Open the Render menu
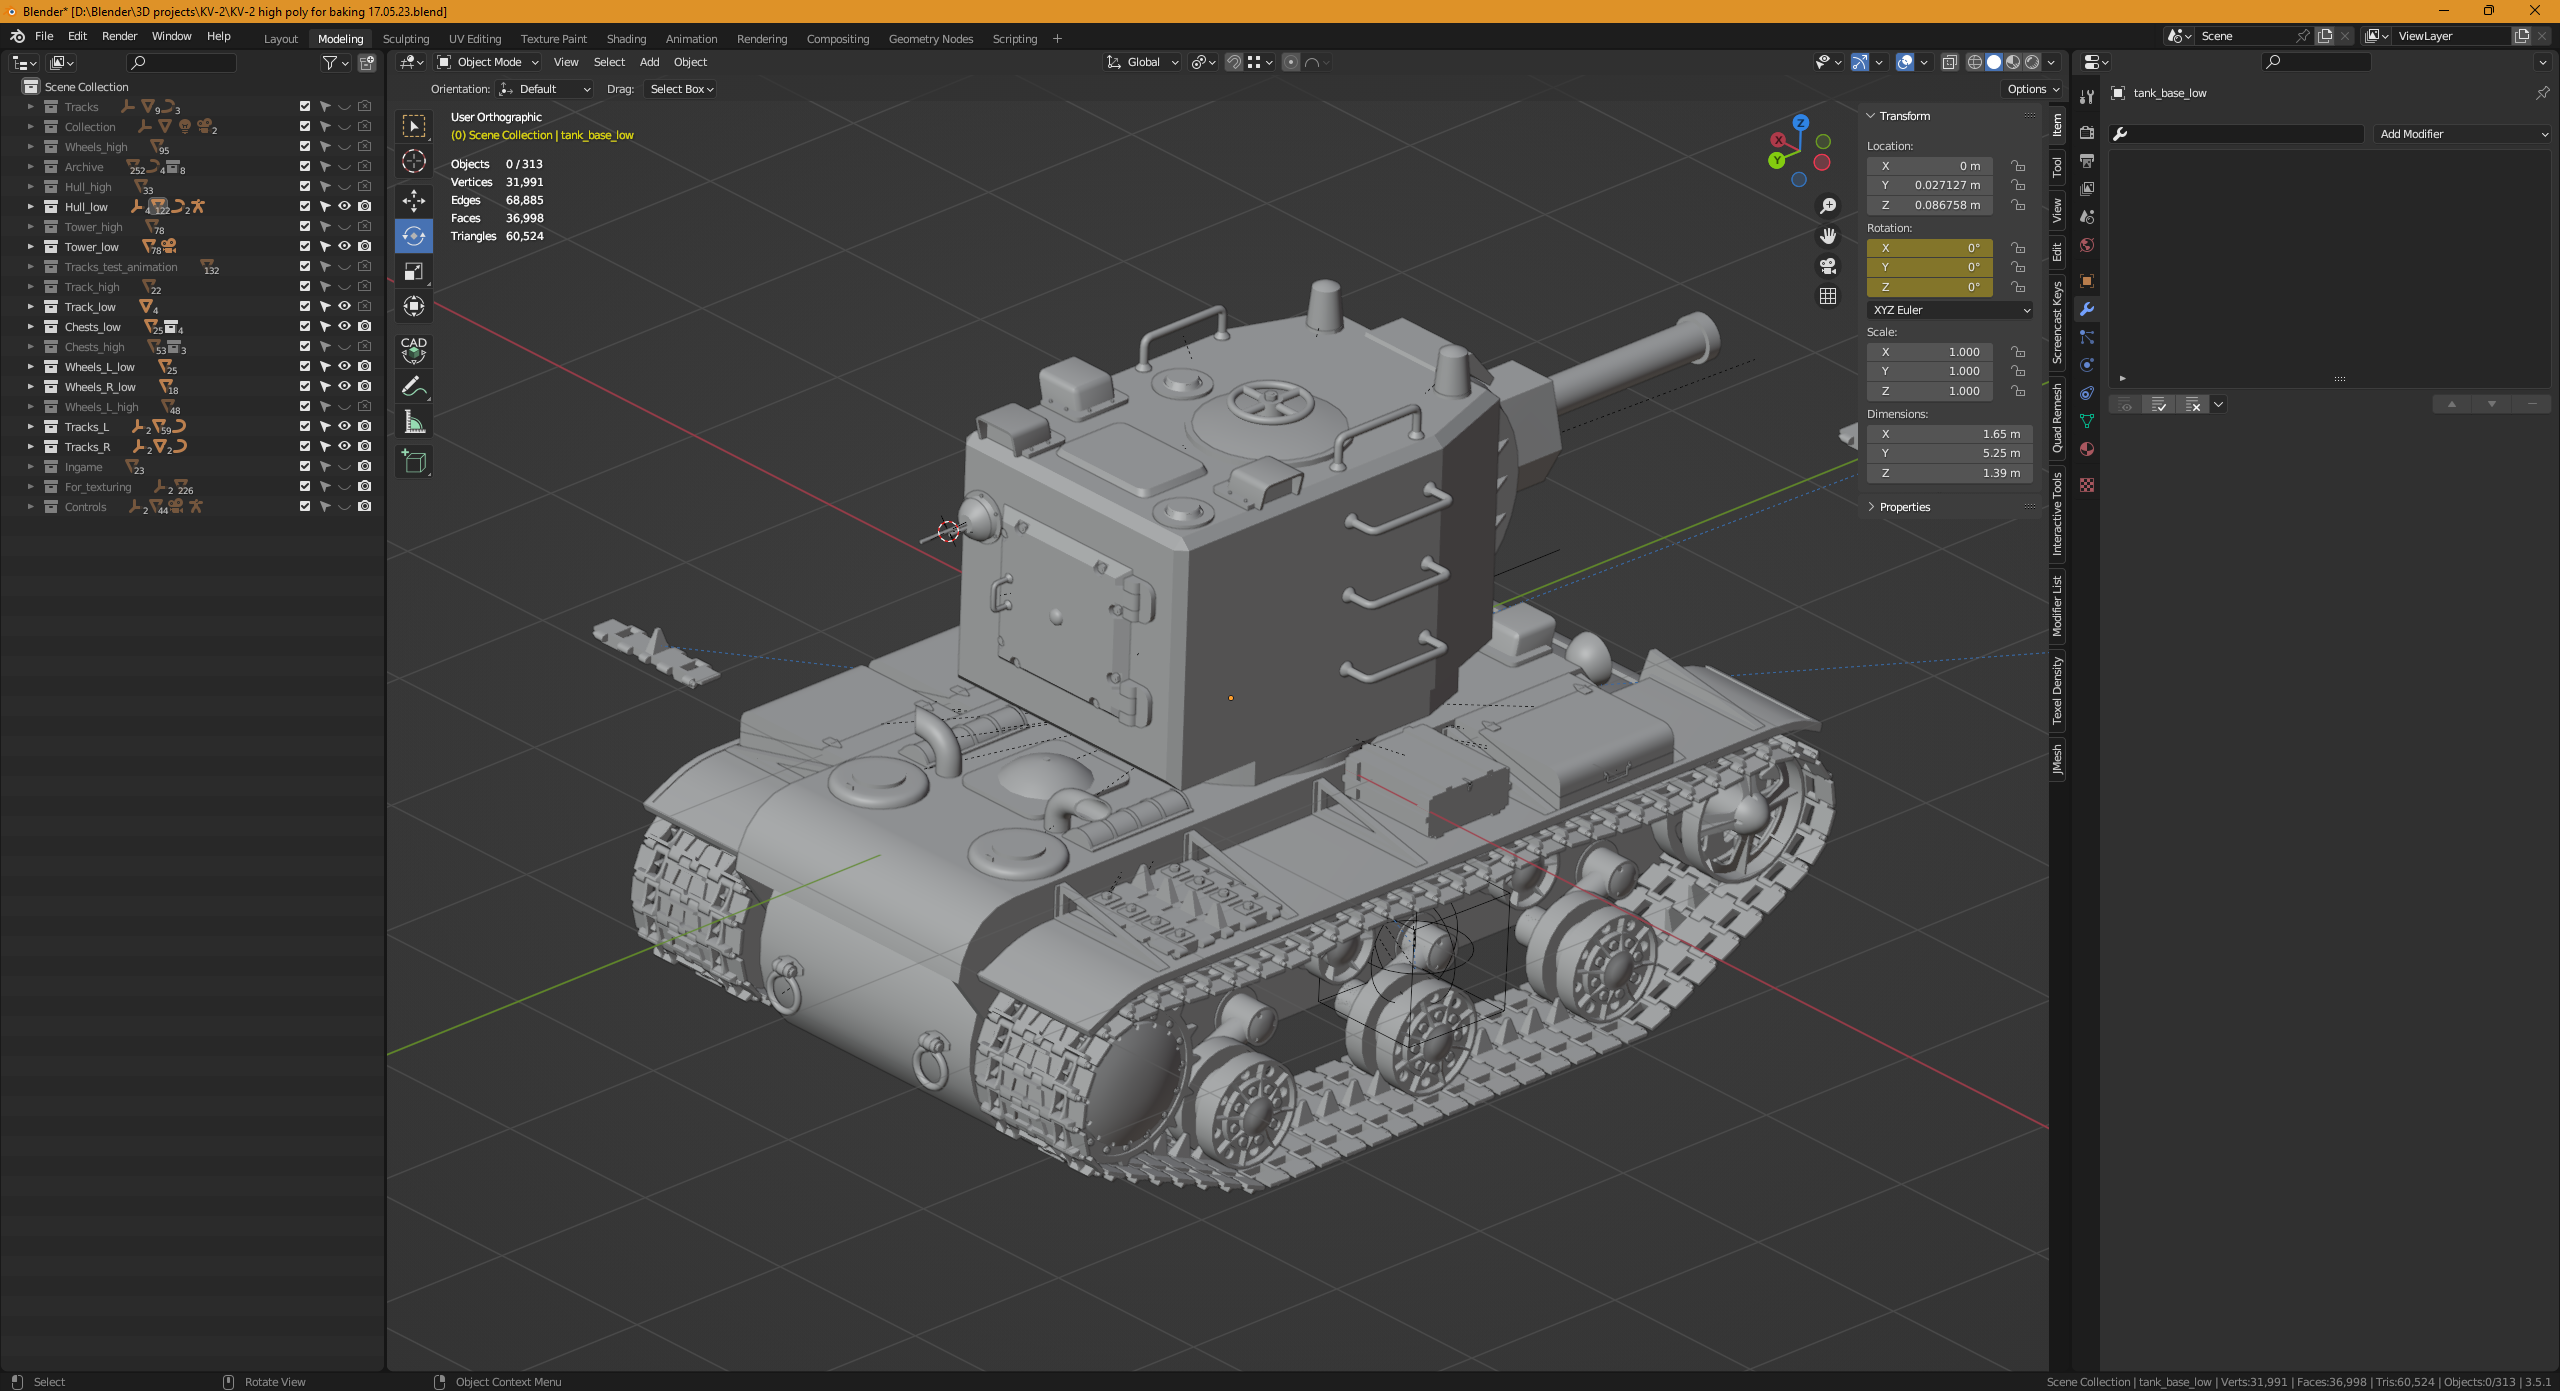2560x1391 pixels. point(119,36)
